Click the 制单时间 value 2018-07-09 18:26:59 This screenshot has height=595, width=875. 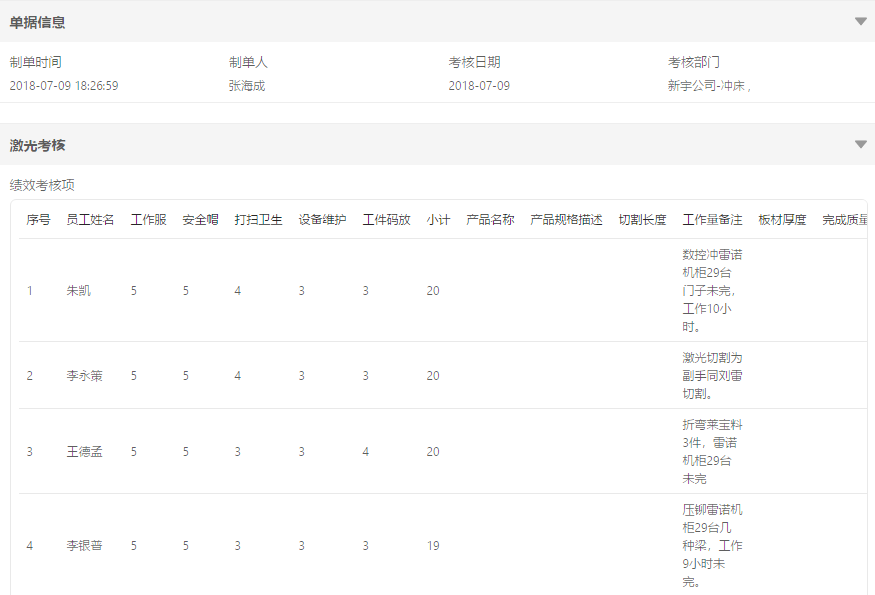[x=64, y=86]
